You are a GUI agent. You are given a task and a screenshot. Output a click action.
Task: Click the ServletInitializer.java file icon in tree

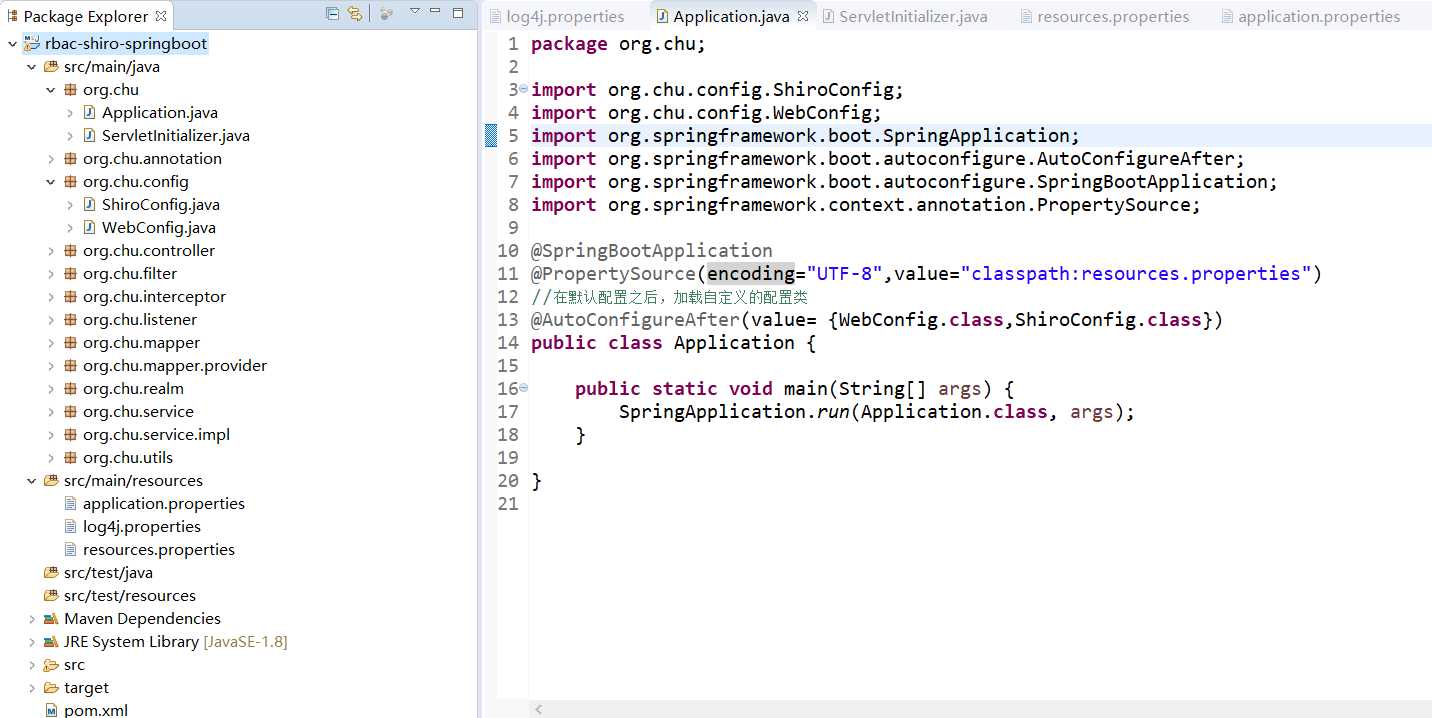[89, 136]
